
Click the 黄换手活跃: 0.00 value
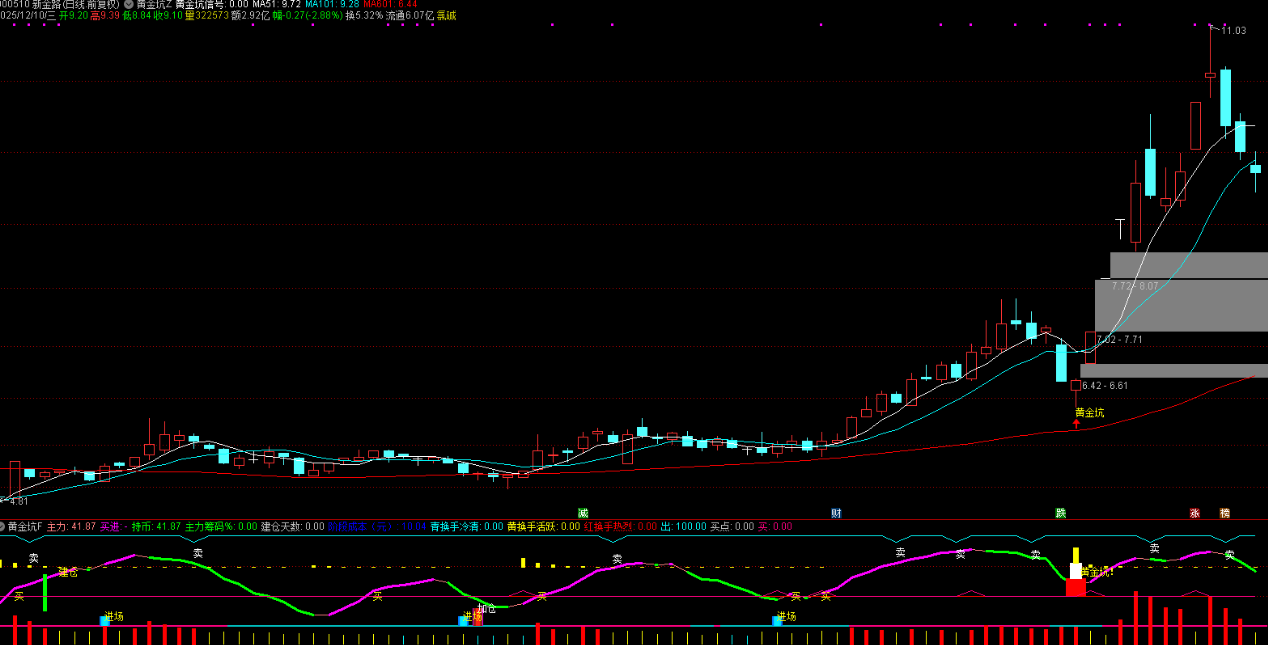[x=543, y=526]
